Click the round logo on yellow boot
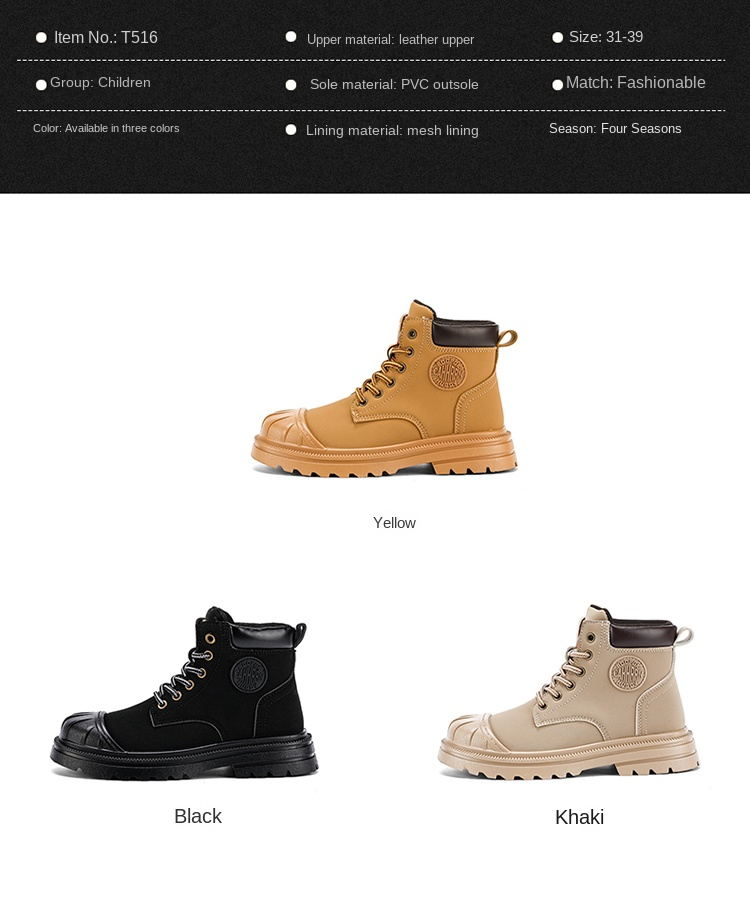The width and height of the screenshot is (750, 907). (x=447, y=371)
